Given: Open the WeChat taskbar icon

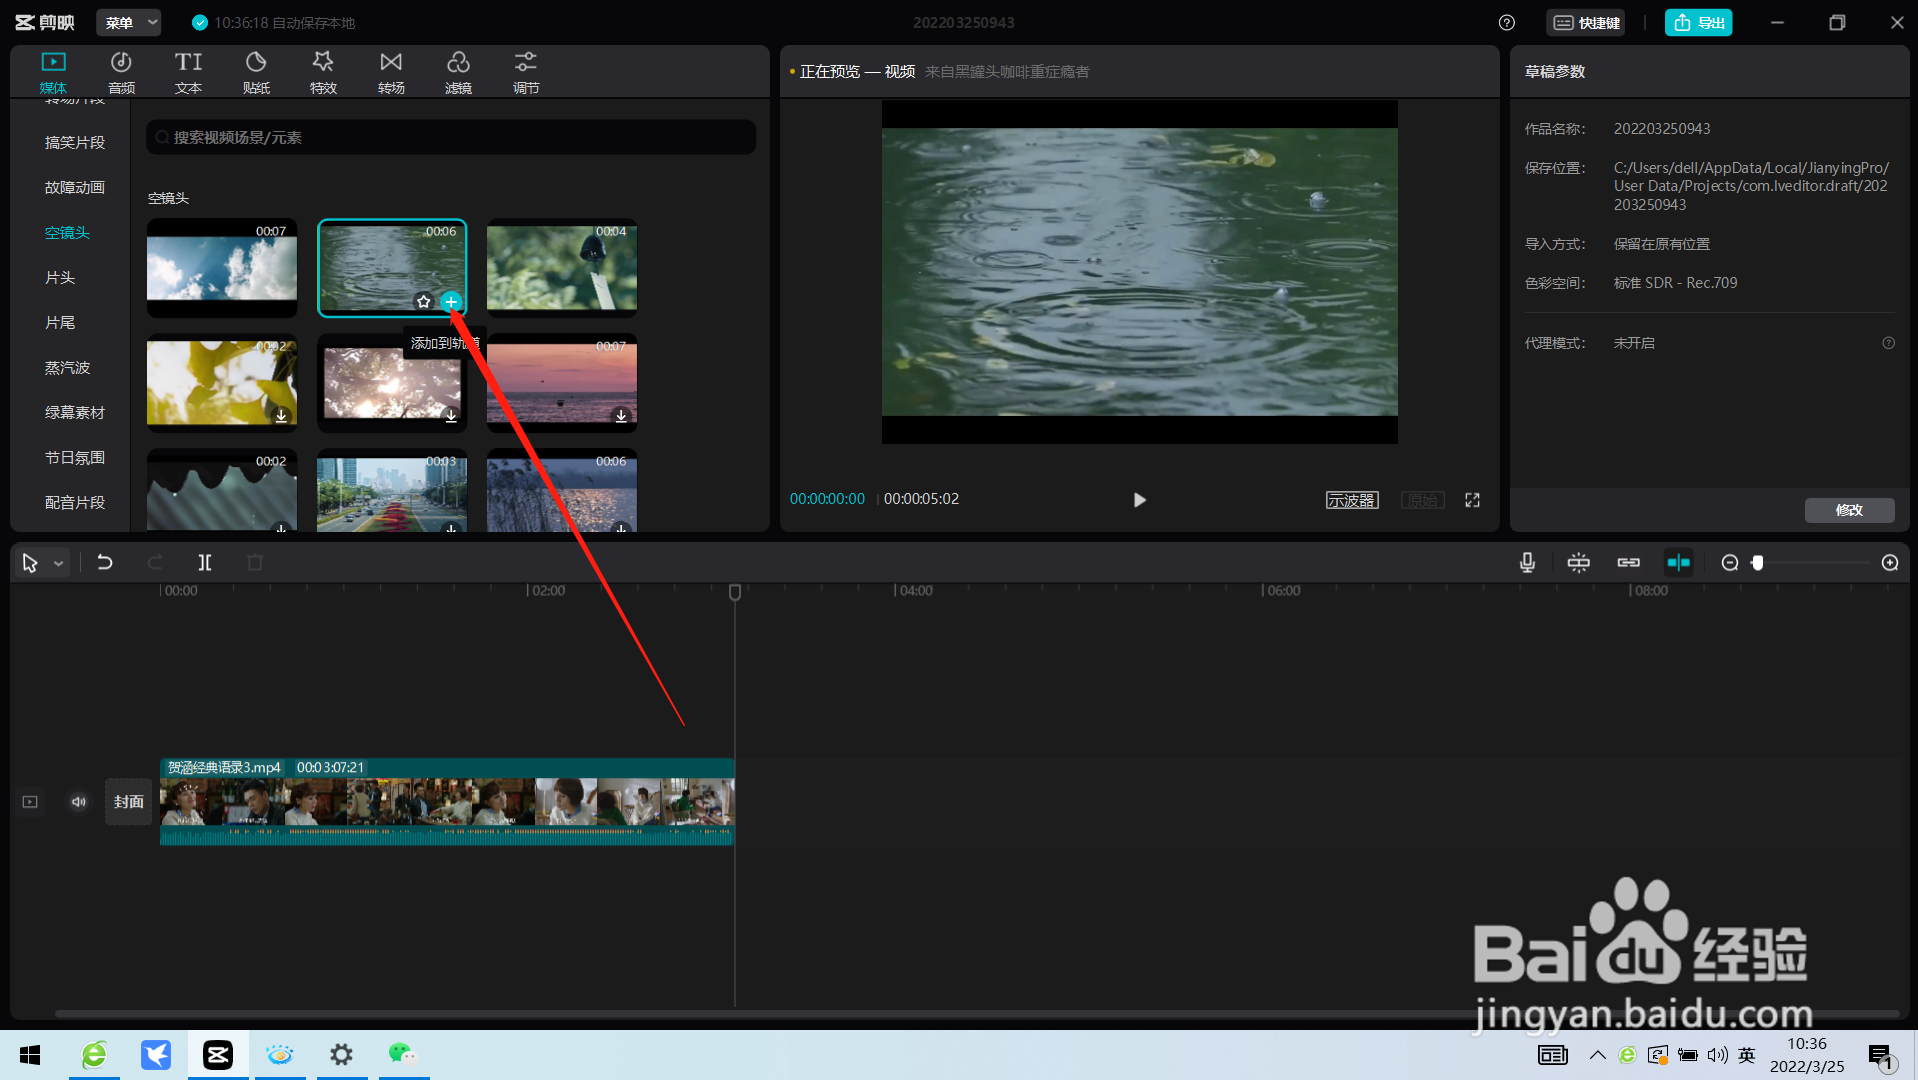Looking at the screenshot, I should 403,1055.
